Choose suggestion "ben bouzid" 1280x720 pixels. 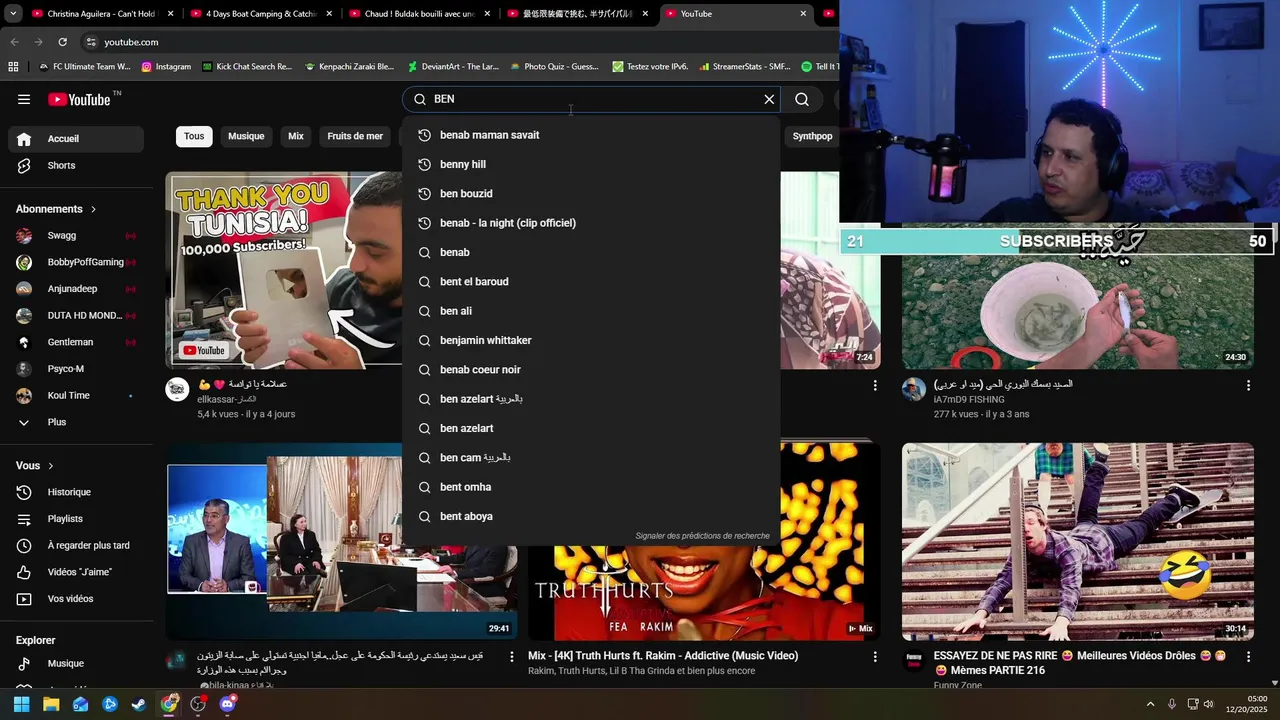(591, 194)
